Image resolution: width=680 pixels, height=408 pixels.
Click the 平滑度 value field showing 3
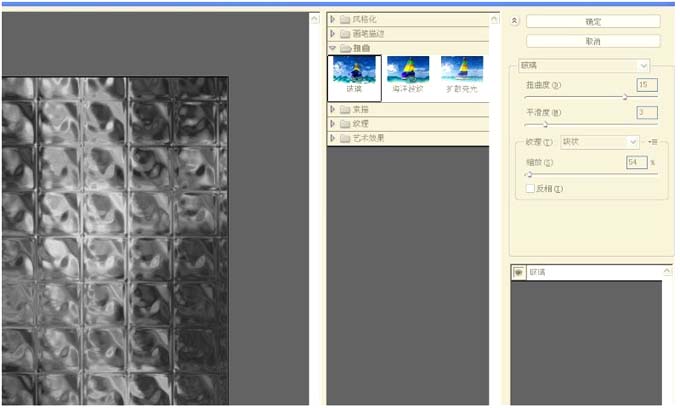(x=647, y=112)
